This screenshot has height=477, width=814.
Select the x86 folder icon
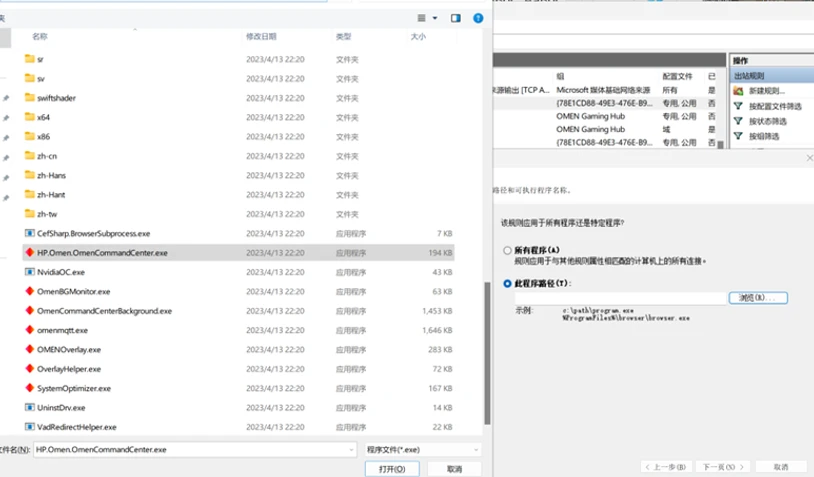[30, 137]
